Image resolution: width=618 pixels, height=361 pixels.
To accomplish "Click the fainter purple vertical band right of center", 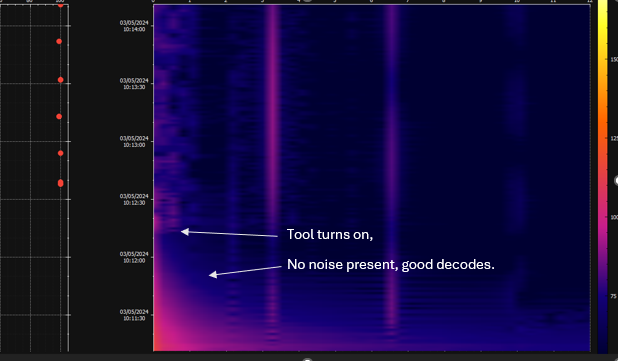I will (392, 158).
